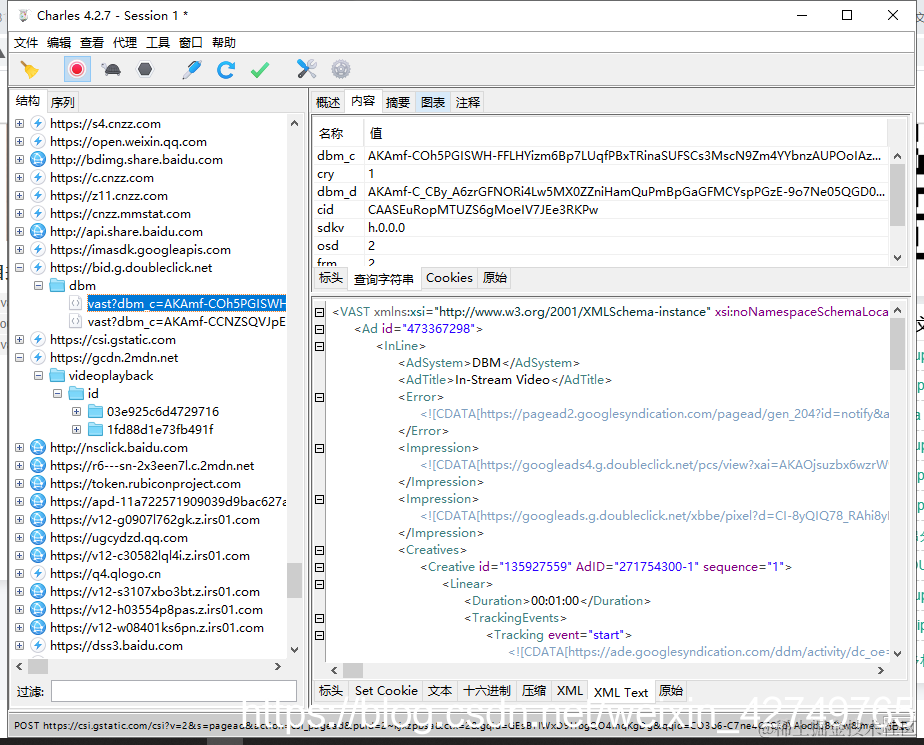Open the 编辑 menu

coord(59,42)
